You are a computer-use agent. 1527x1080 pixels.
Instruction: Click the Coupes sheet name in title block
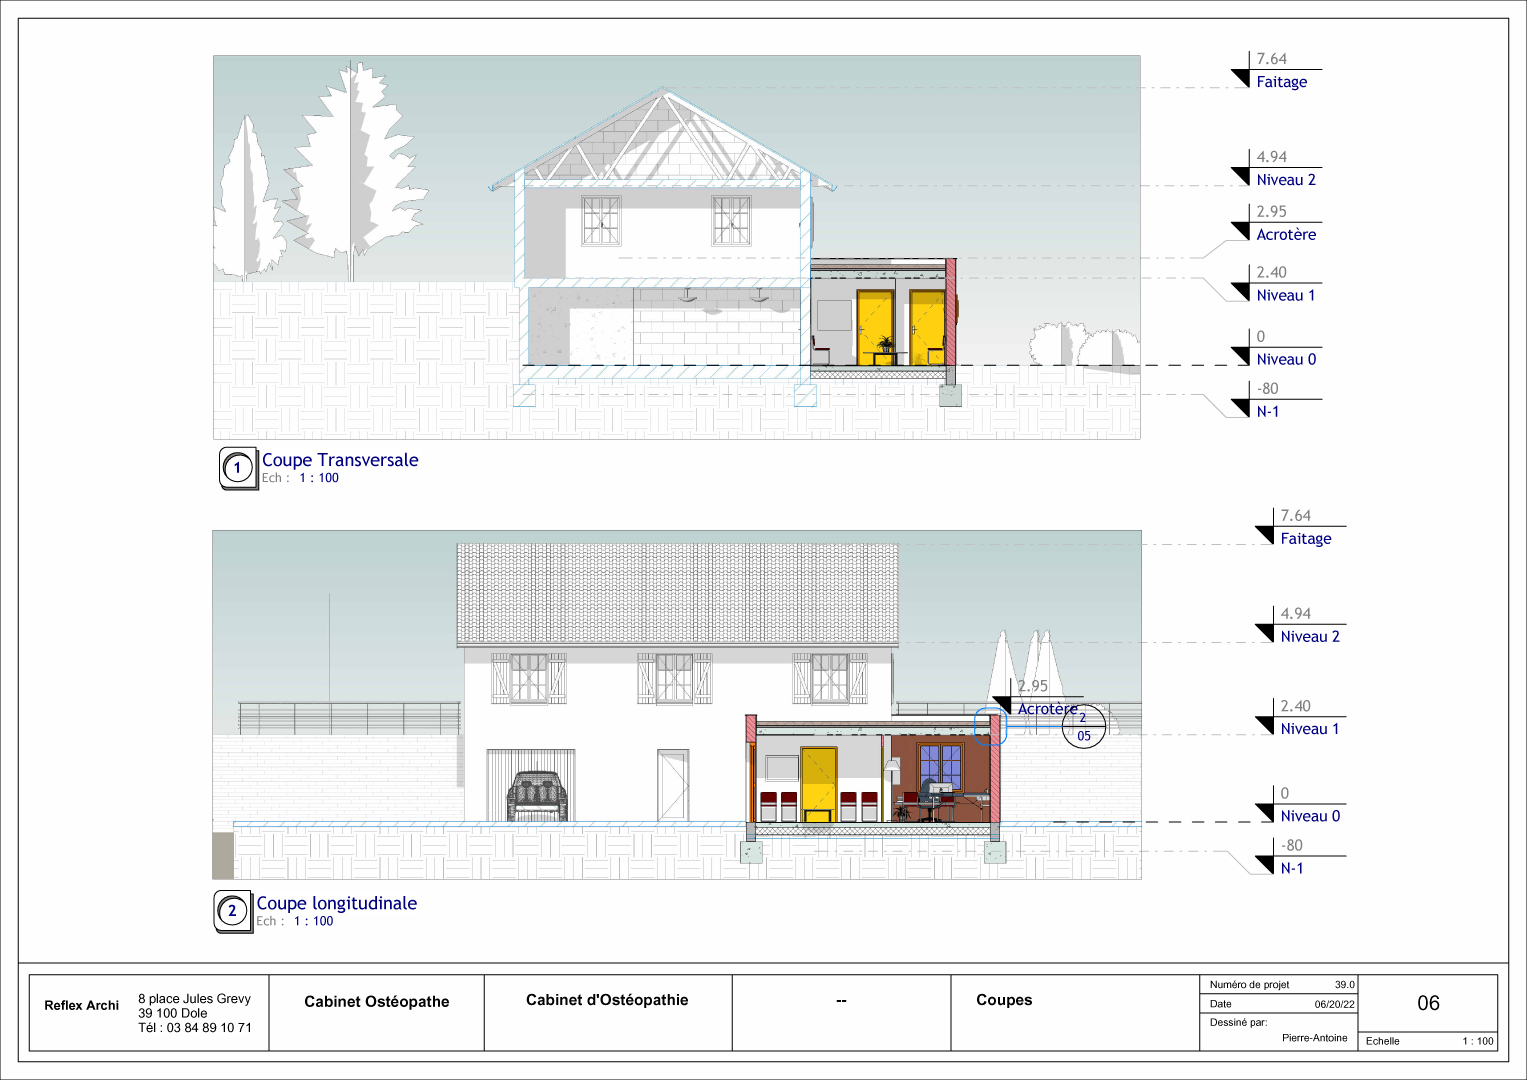click(x=1004, y=1000)
